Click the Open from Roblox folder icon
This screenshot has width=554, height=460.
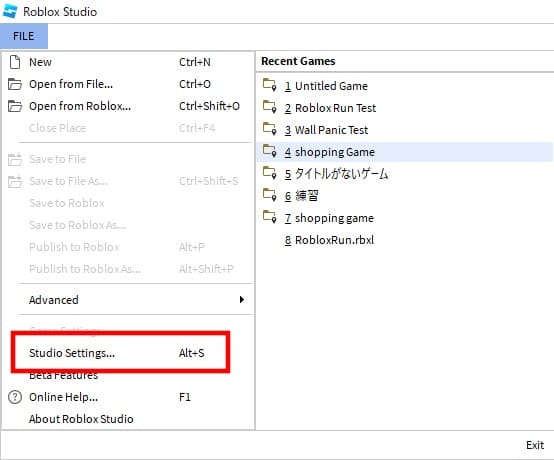click(x=15, y=106)
